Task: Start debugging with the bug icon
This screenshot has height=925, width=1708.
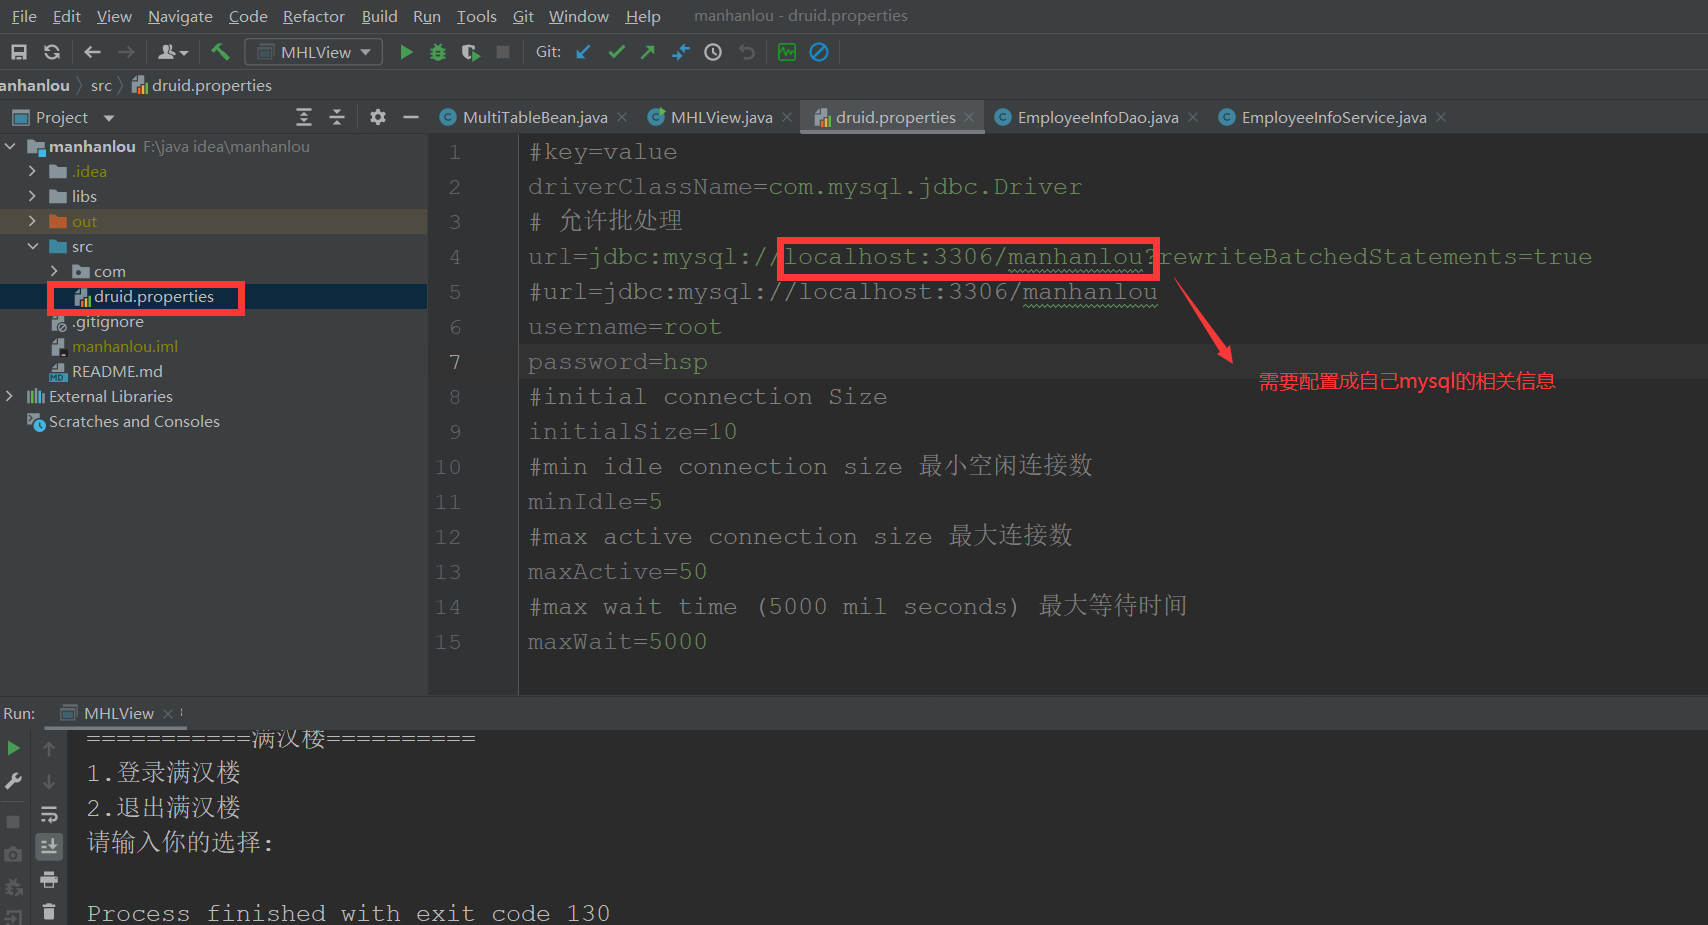Action: pos(438,52)
